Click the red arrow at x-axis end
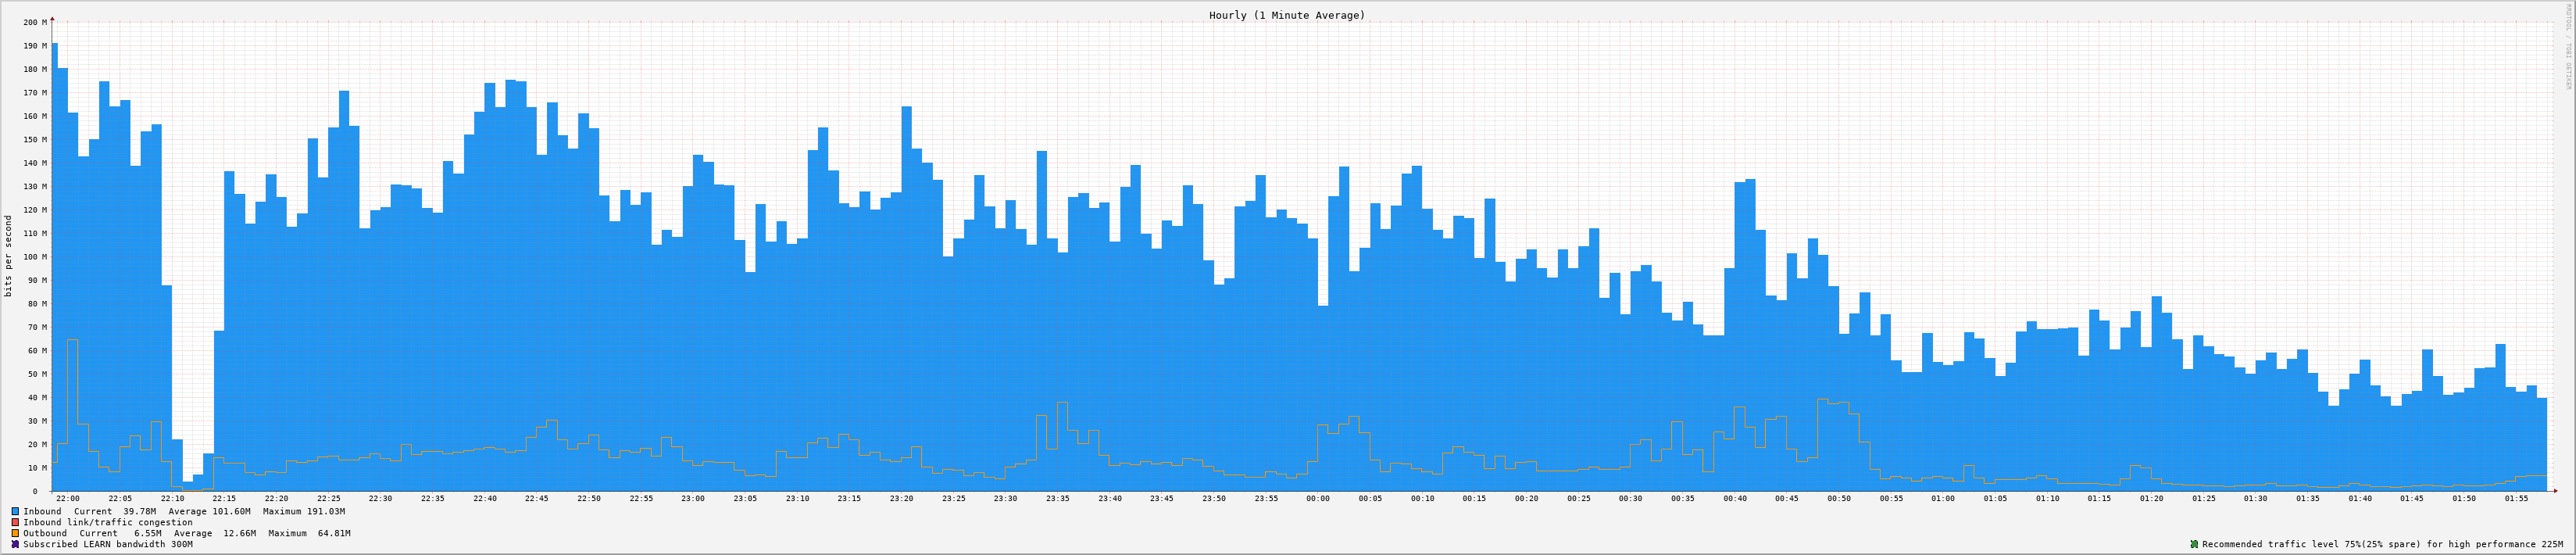The height and width of the screenshot is (555, 2576). tap(2554, 491)
